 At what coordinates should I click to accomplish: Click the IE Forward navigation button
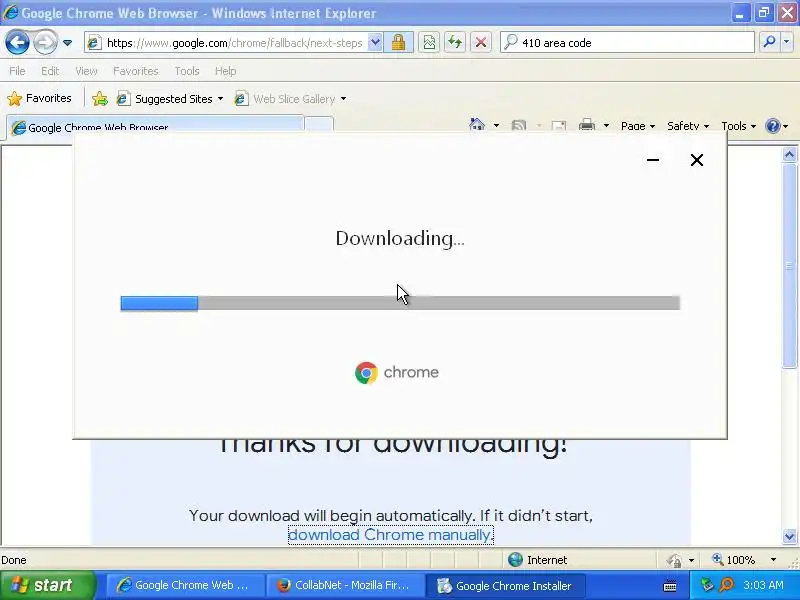(45, 42)
